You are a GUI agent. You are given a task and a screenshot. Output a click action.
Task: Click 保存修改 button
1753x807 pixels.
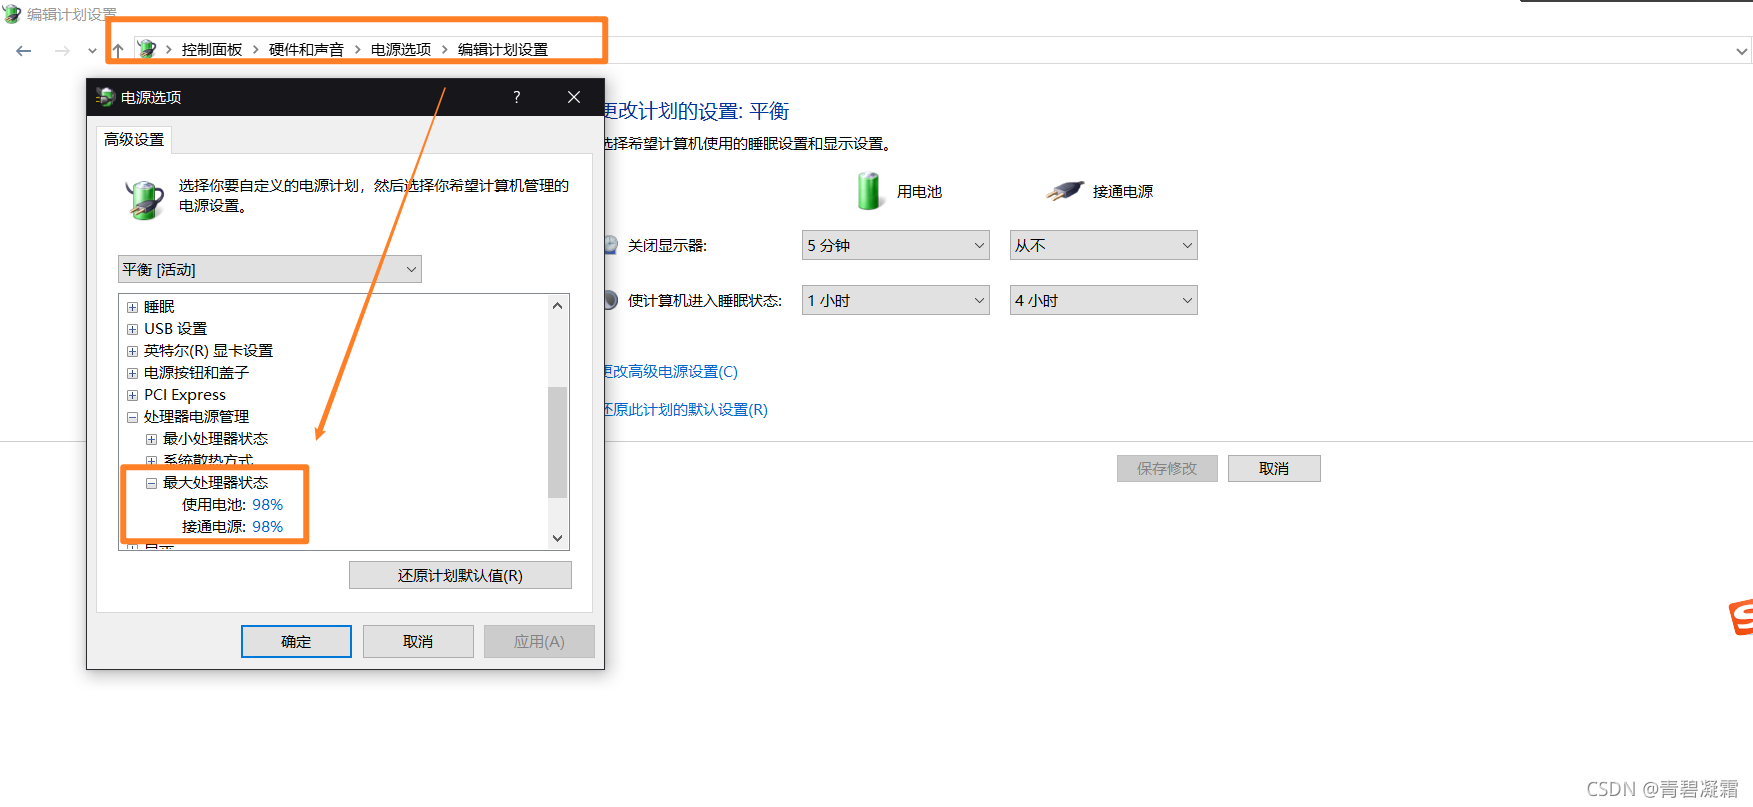tap(1167, 468)
